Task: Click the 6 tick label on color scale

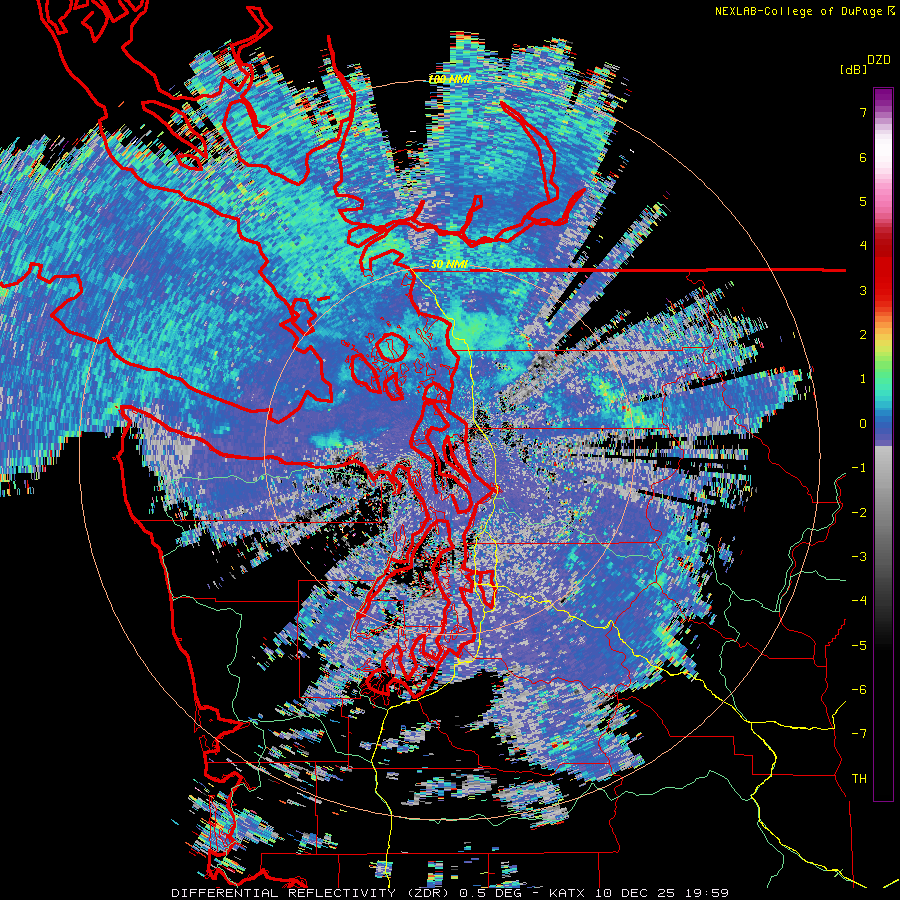Action: pyautogui.click(x=863, y=157)
